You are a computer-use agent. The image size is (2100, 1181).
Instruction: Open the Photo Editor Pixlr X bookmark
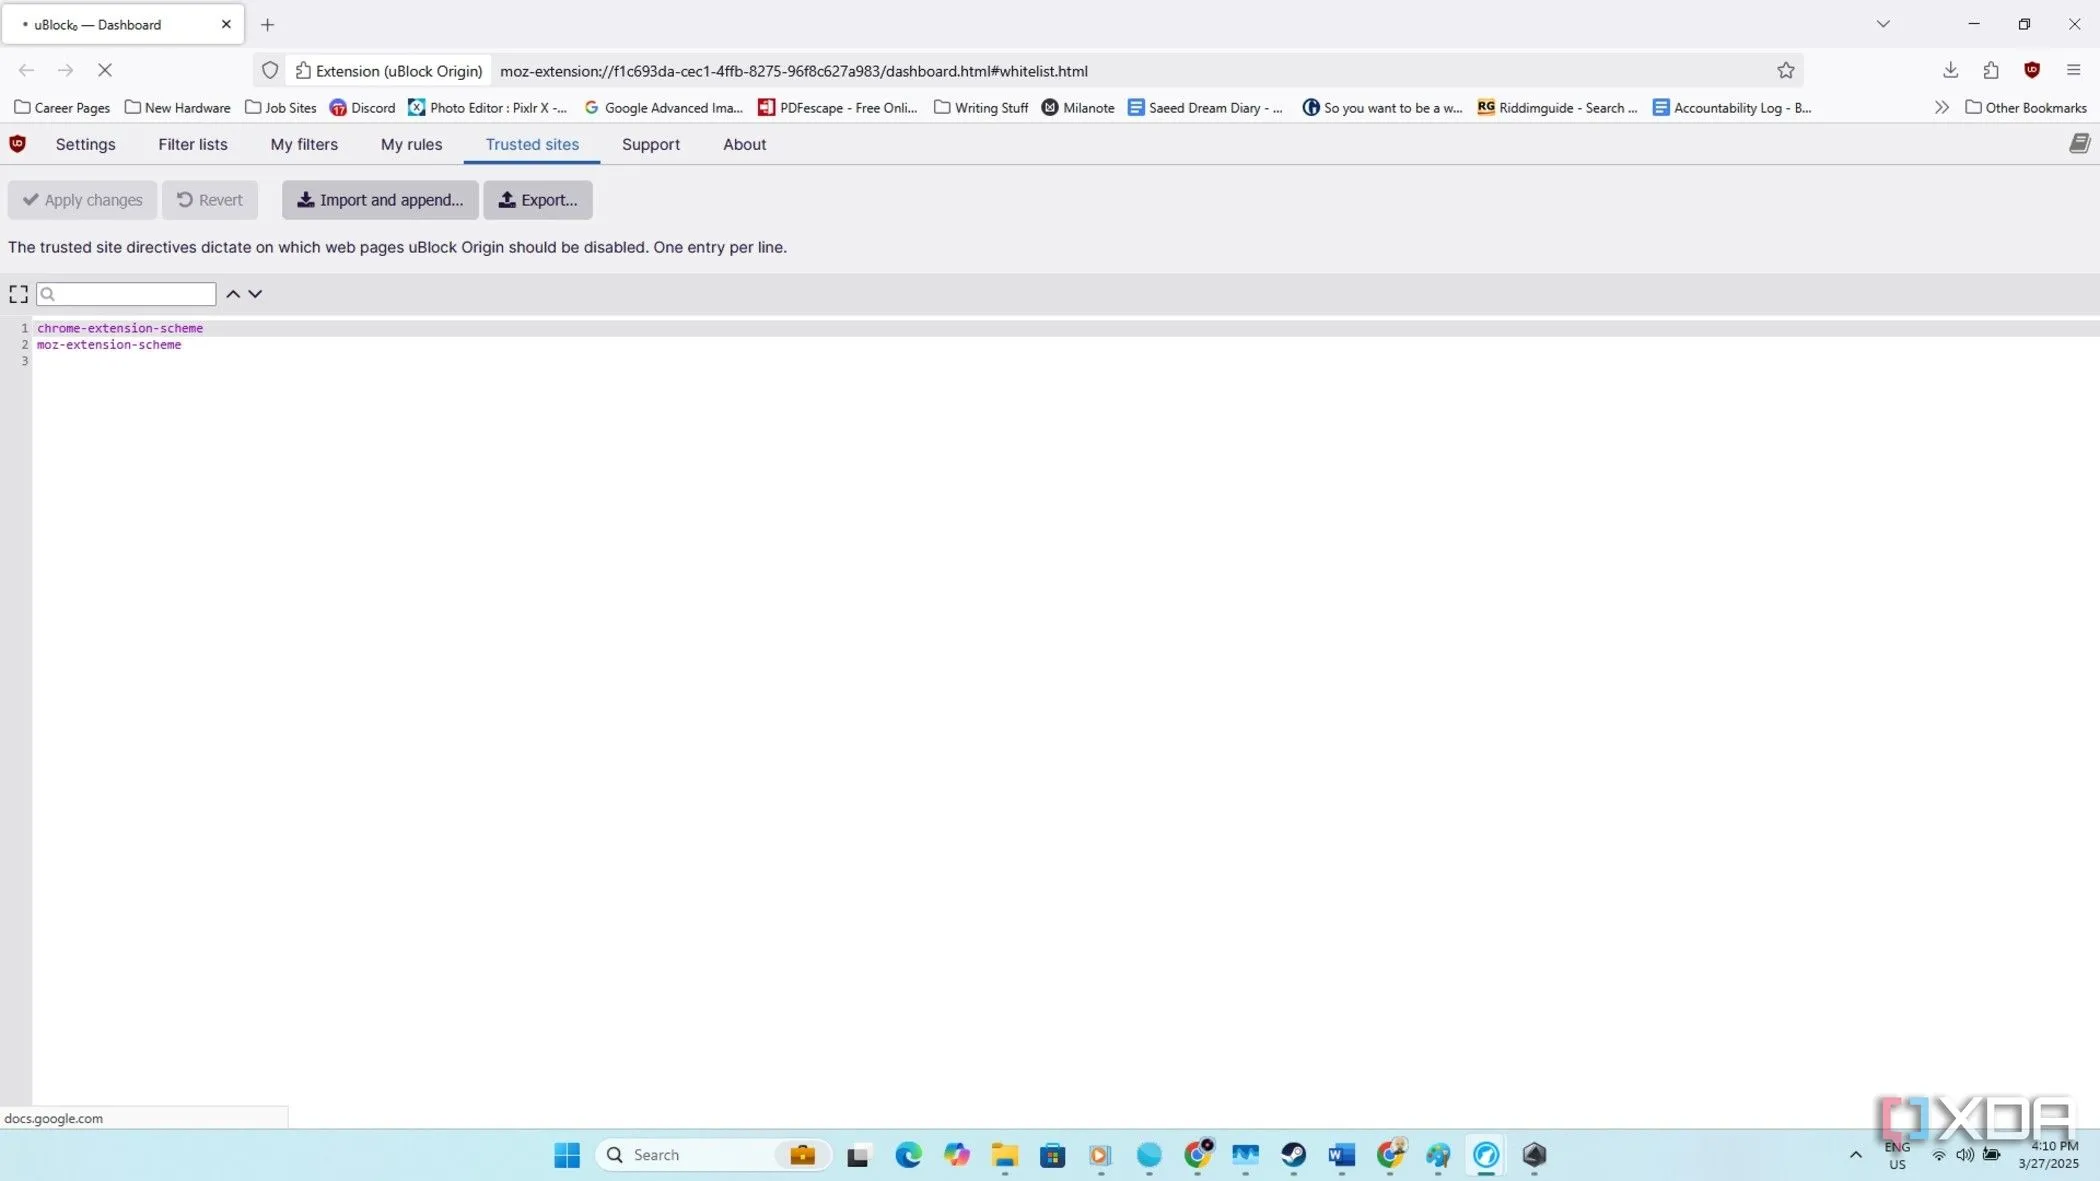coord(488,107)
